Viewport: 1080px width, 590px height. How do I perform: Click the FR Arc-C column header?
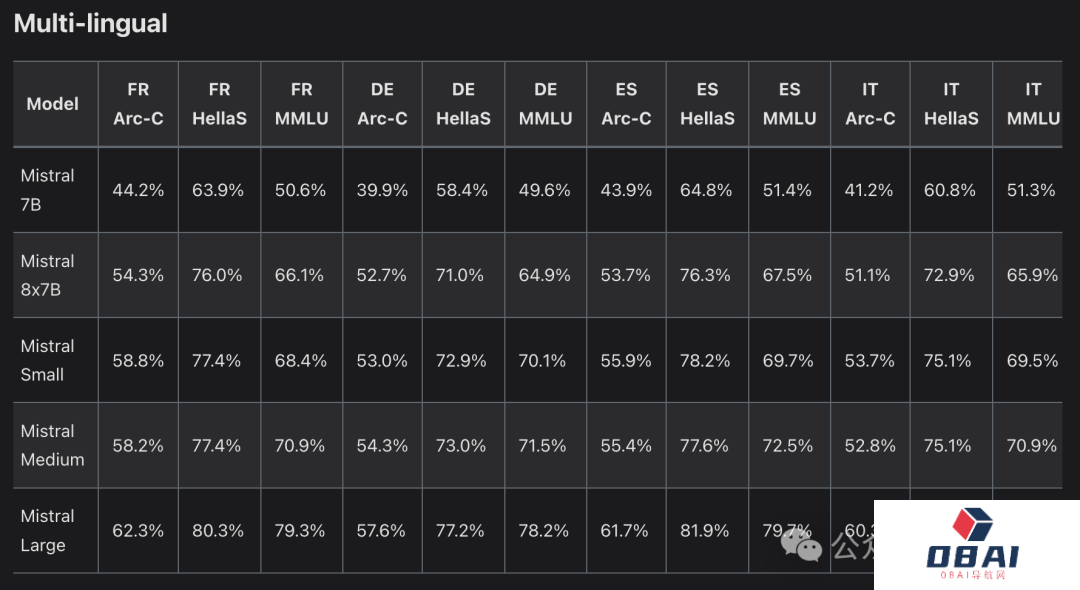coord(138,104)
